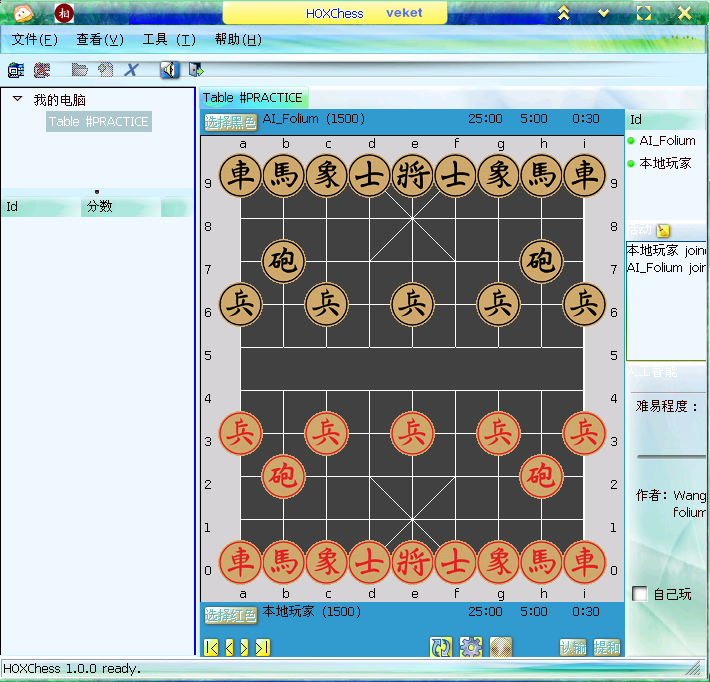Jump to last move in history
The image size is (710, 682).
click(263, 648)
